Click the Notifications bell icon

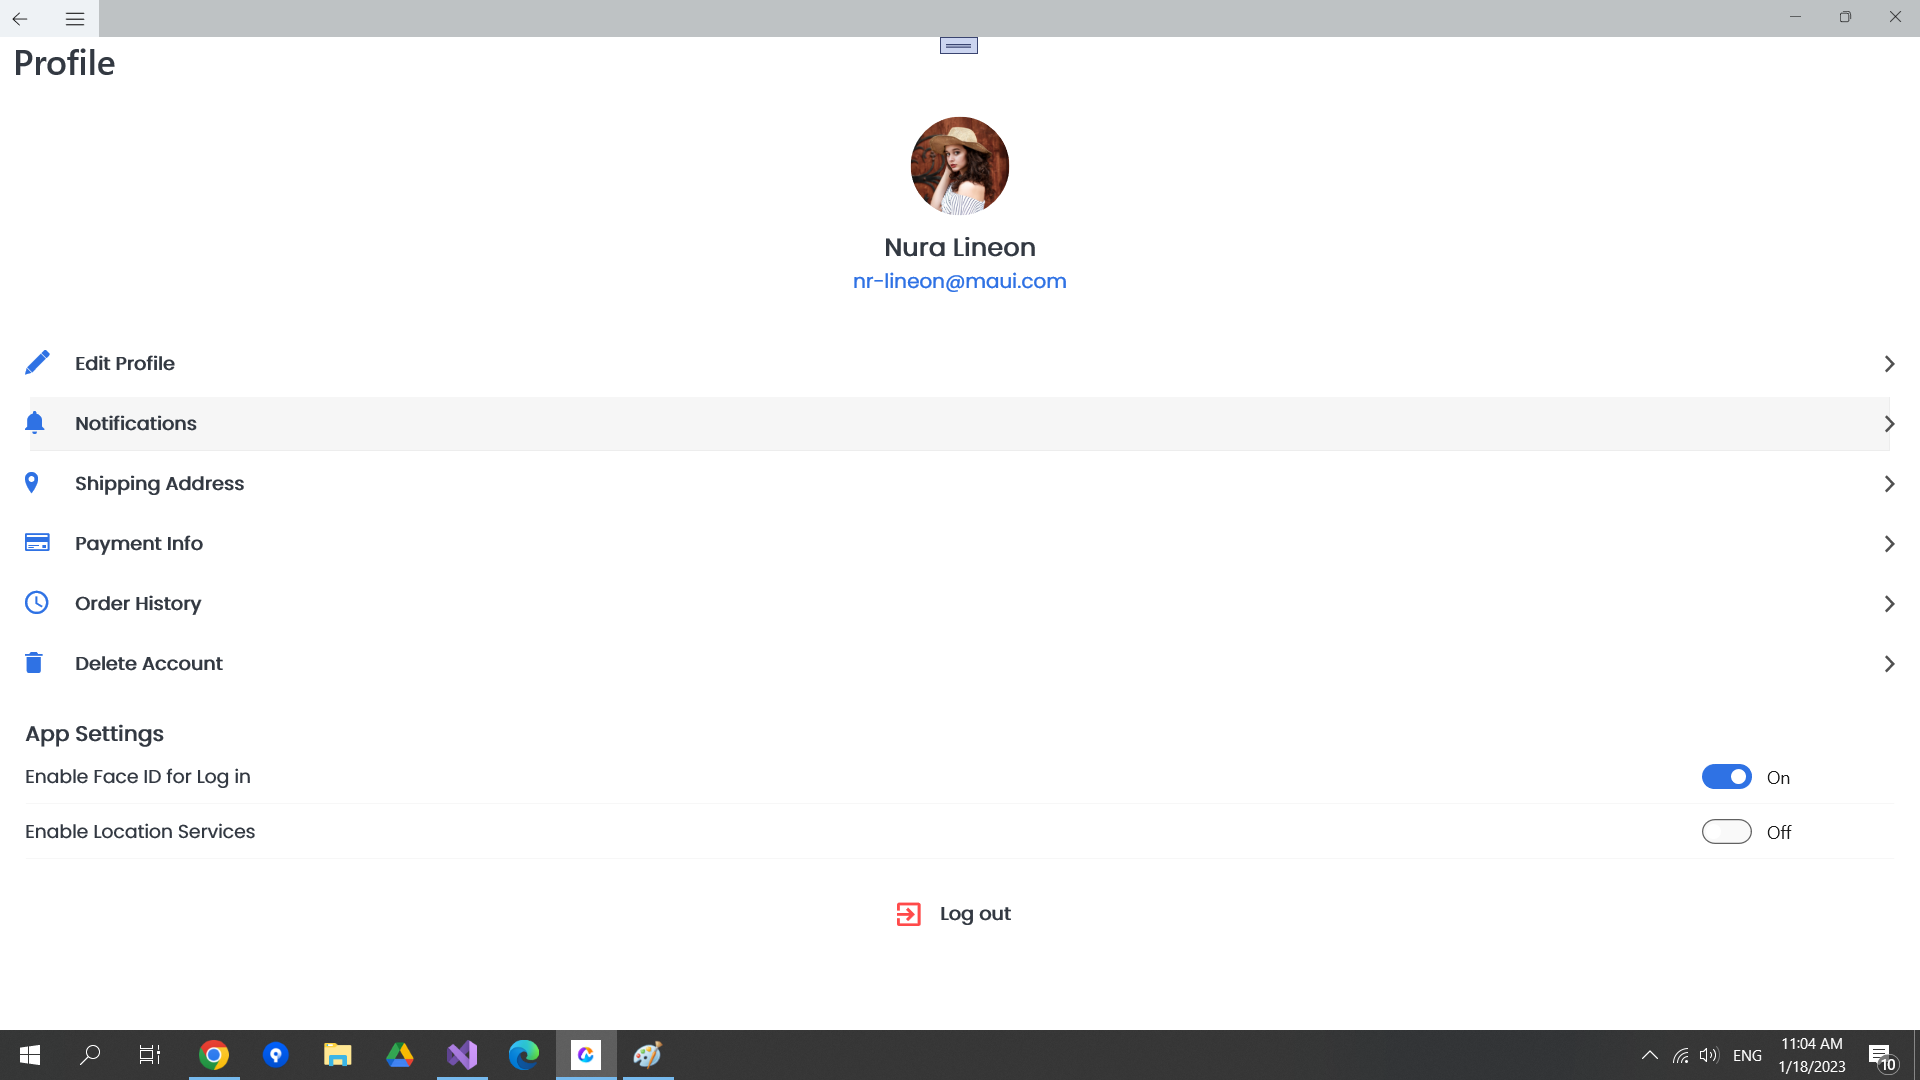[34, 422]
